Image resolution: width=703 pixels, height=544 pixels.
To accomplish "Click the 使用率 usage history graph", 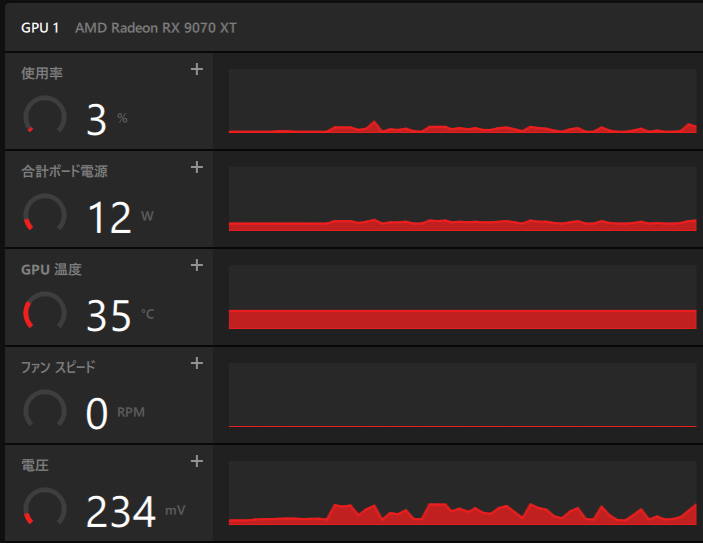I will click(462, 101).
